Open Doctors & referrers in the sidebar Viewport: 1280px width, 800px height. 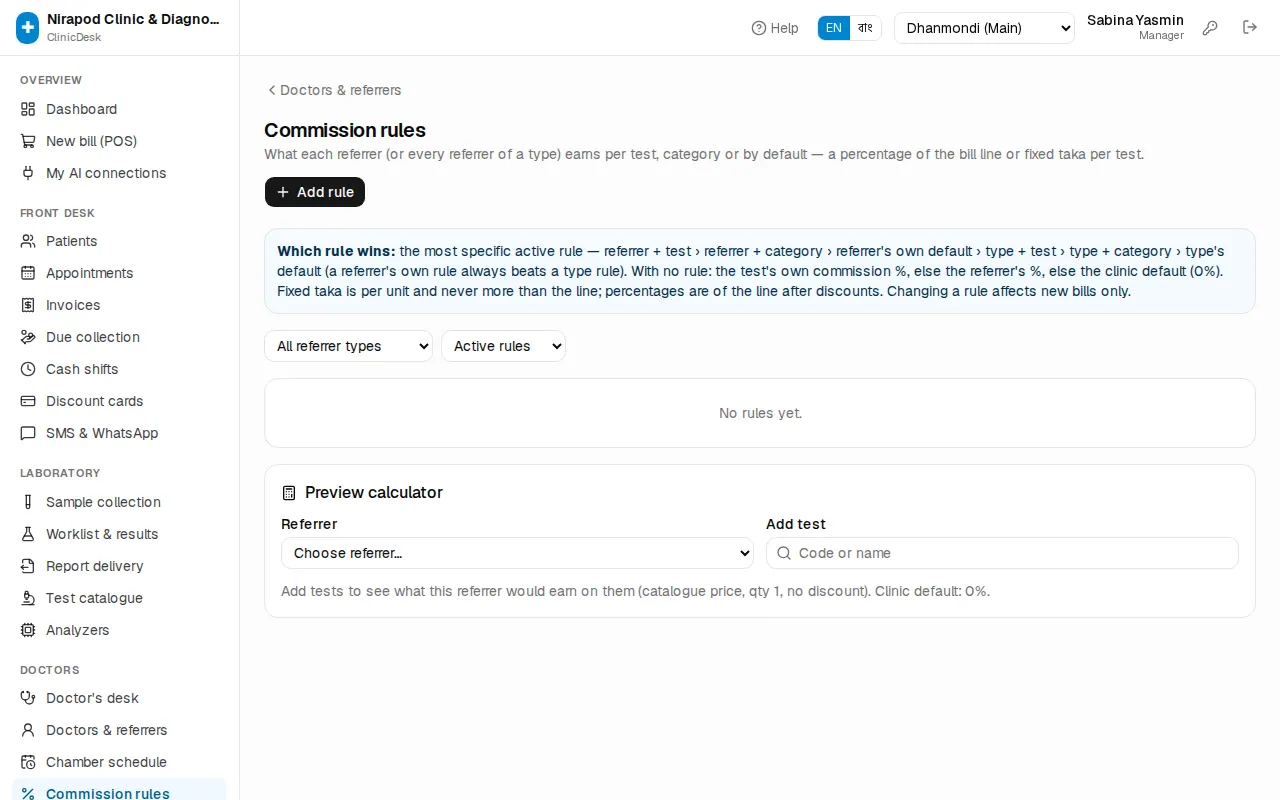pos(119,730)
